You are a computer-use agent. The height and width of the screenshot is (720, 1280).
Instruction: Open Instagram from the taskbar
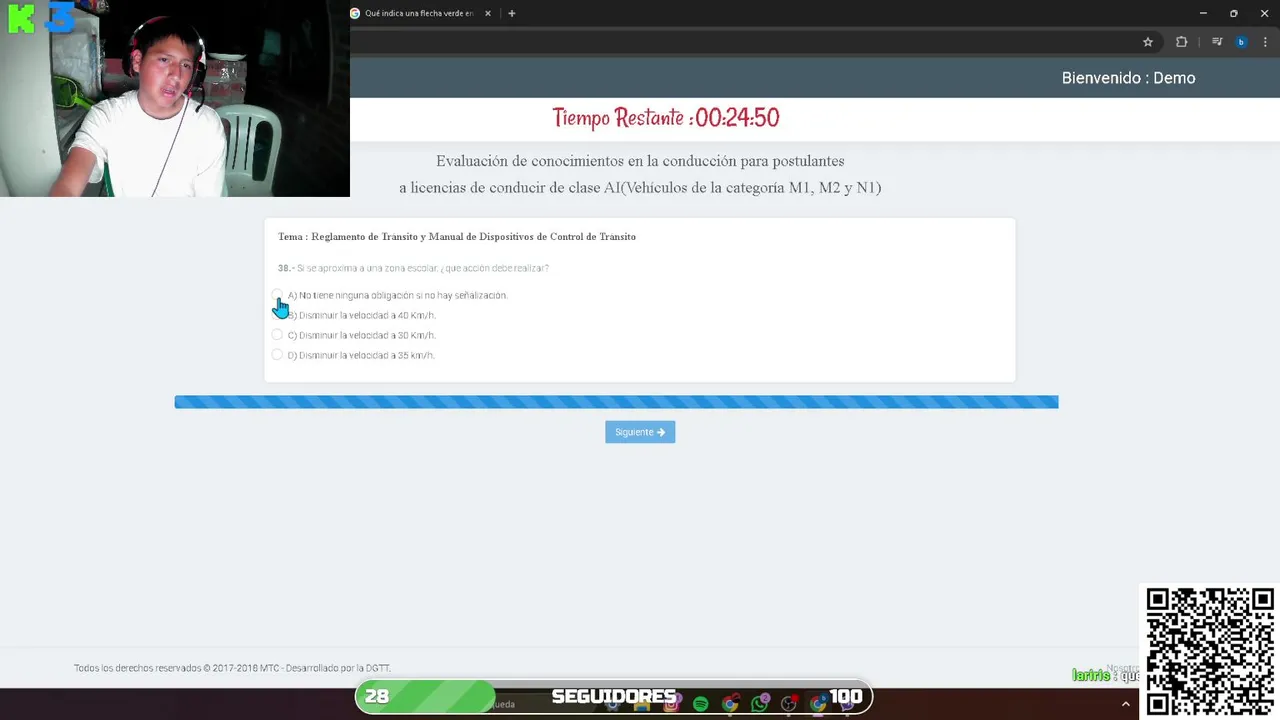671,704
